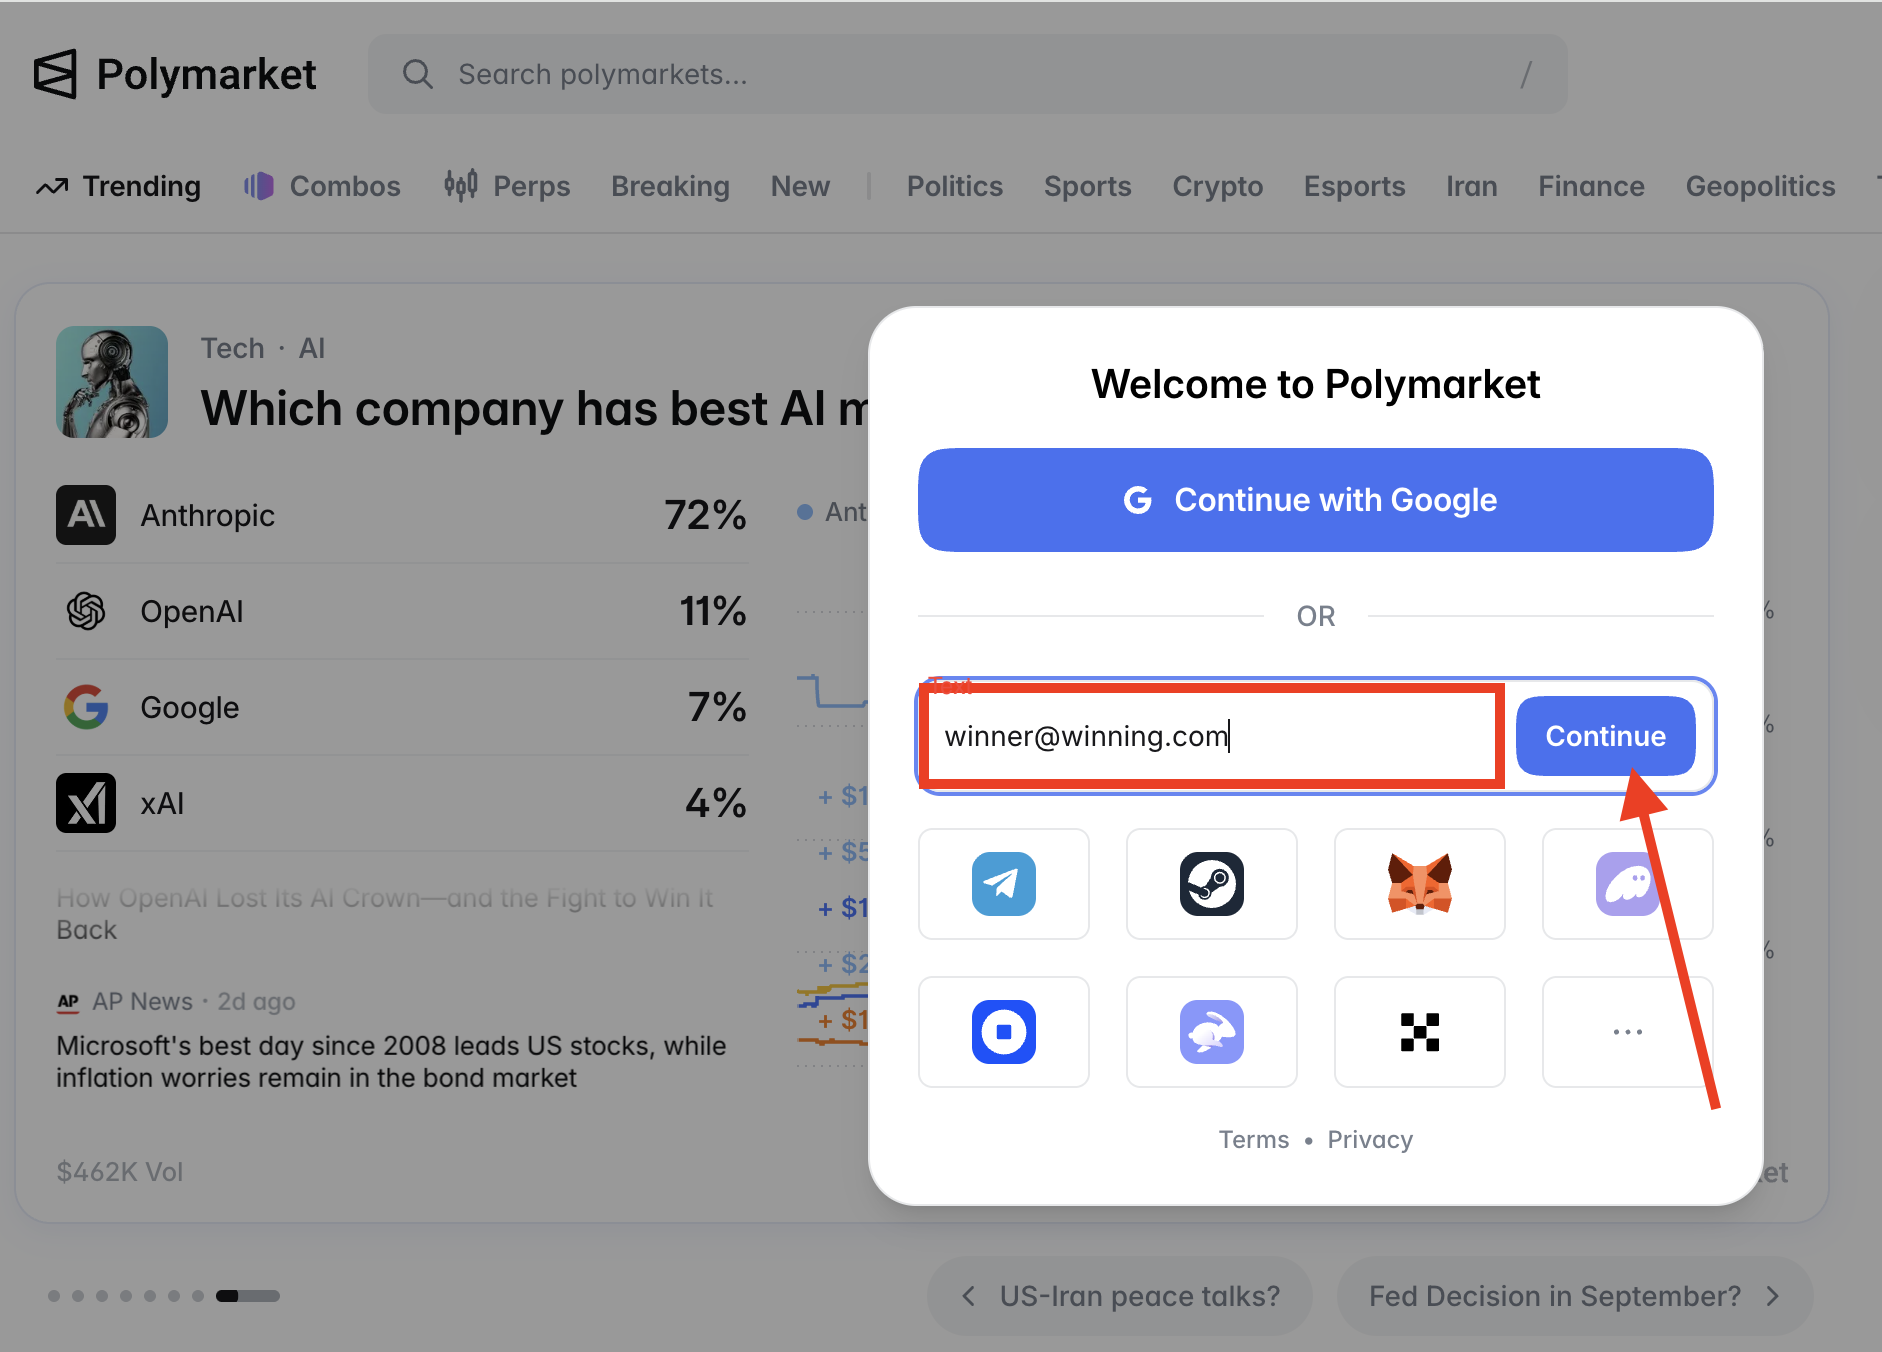The height and width of the screenshot is (1352, 1882).
Task: Open the Microsoft's best day news headline
Action: coord(391,1062)
